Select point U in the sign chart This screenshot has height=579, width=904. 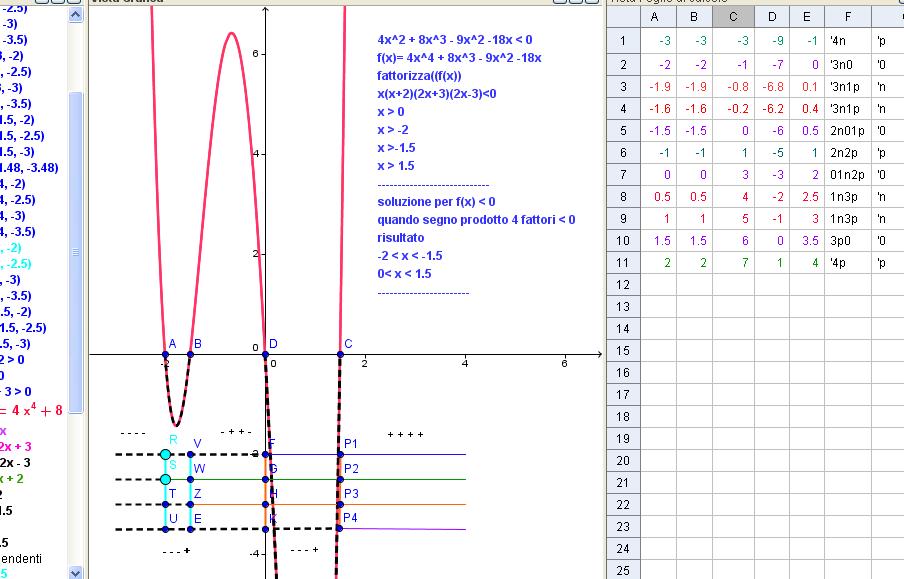165,529
